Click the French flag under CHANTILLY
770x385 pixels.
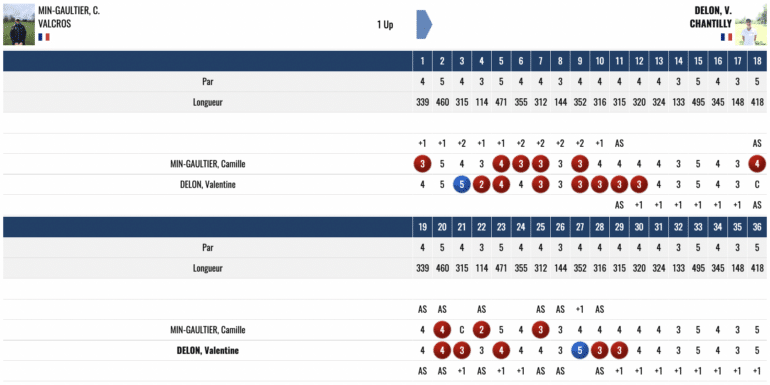click(x=726, y=37)
